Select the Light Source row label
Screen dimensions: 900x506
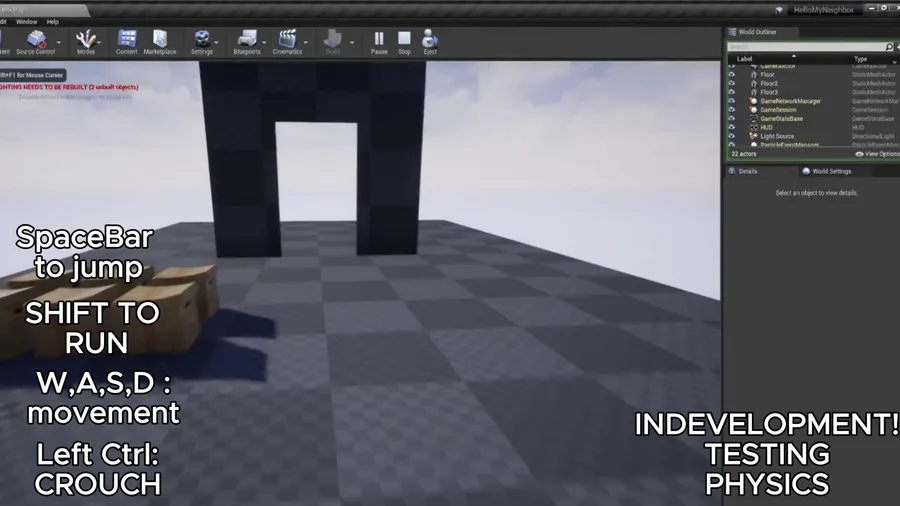777,136
